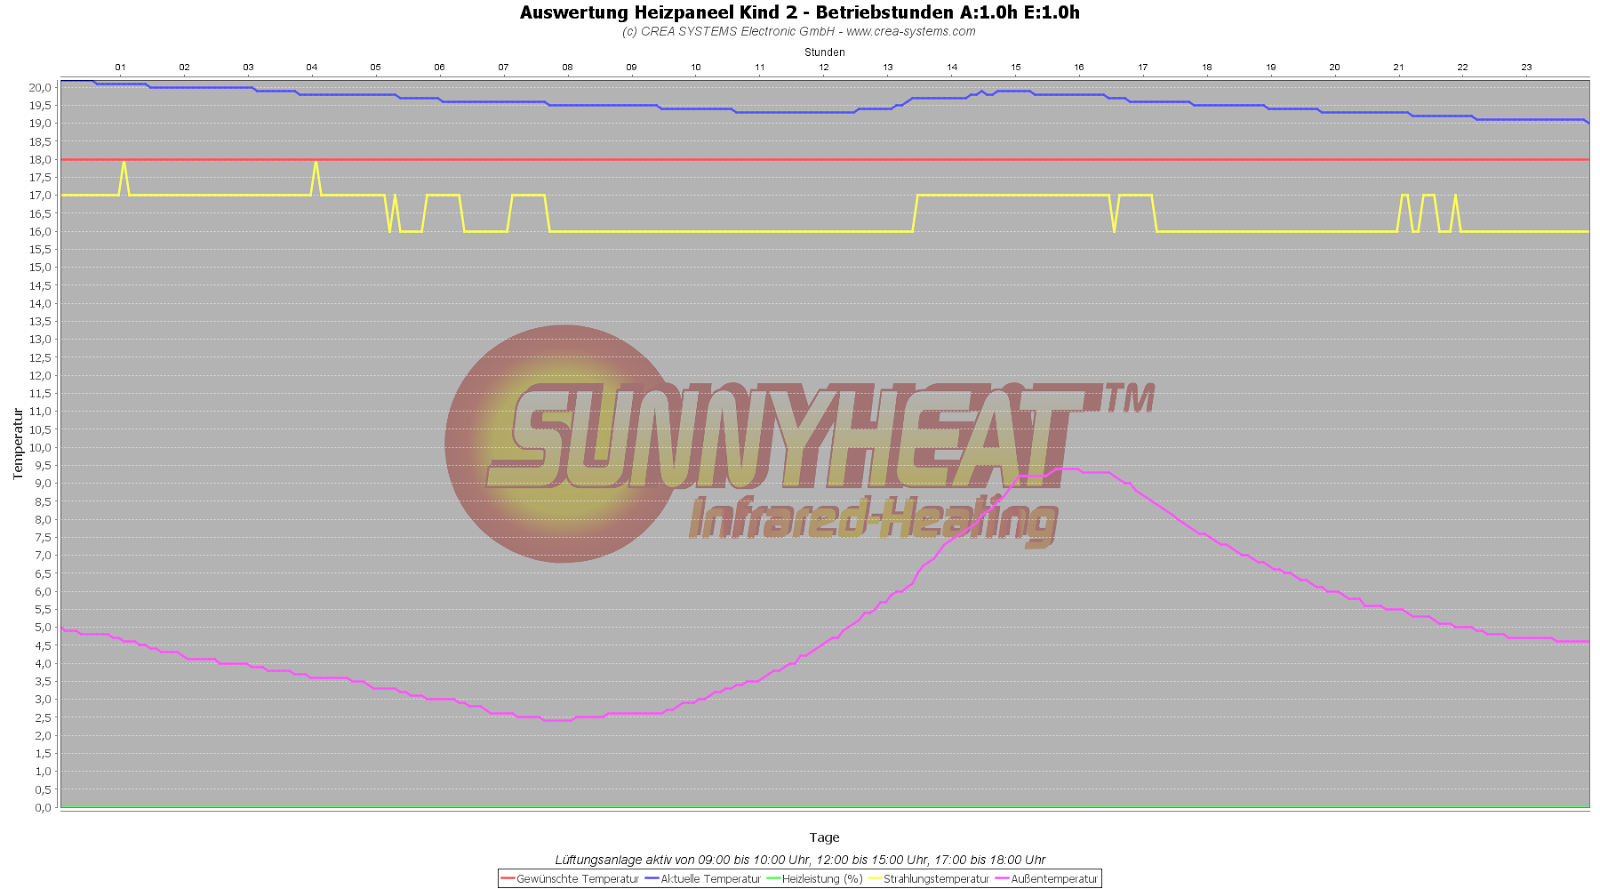Click the 'Tage' axis label below chart
Viewport: 1600px width, 889px height.
click(x=824, y=837)
